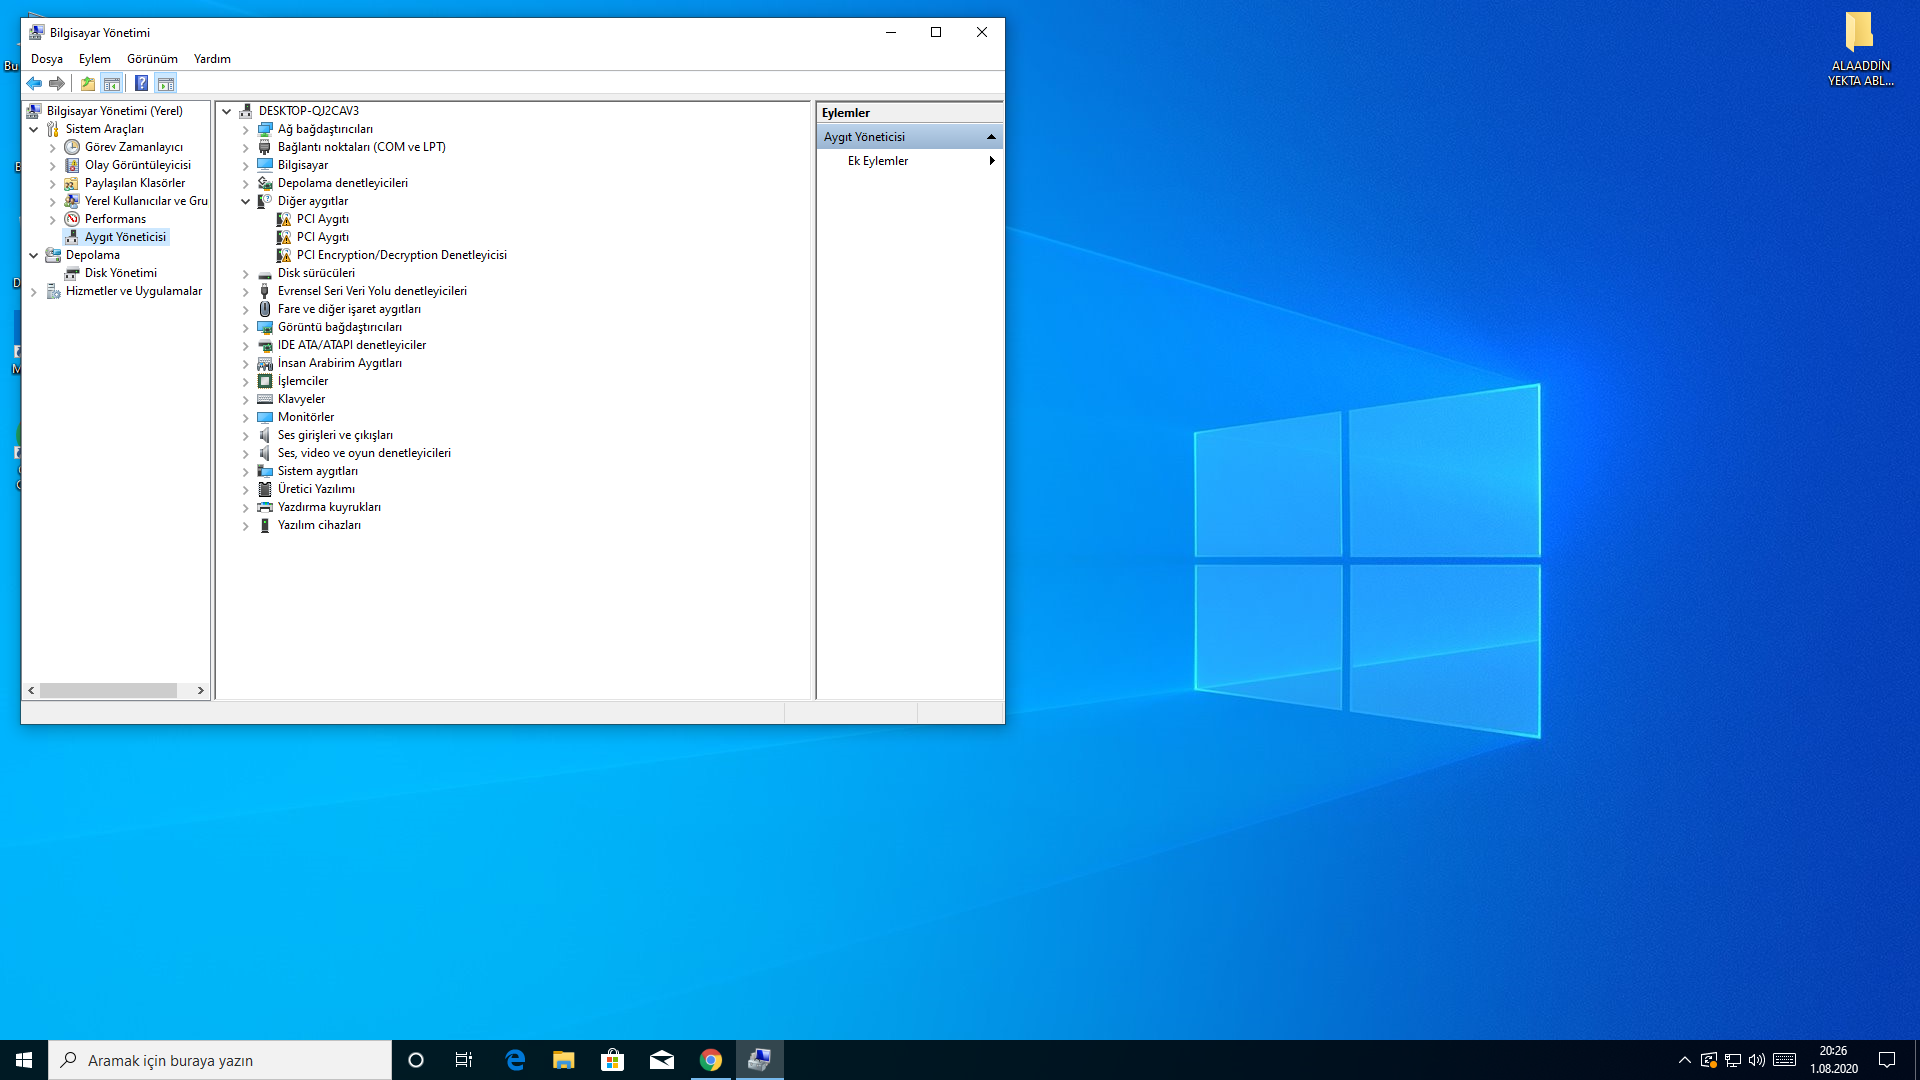
Task: Expand the Görüntü bağdaştırıcıları node
Action: [x=245, y=328]
